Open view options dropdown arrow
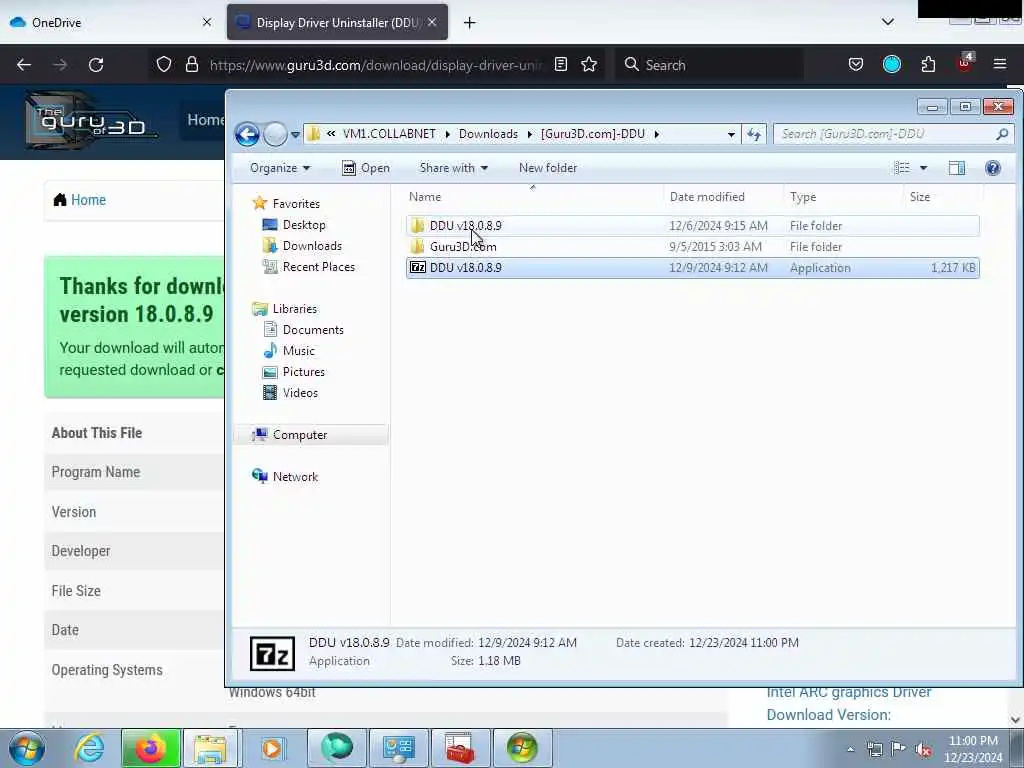This screenshot has width=1024, height=768. tap(923, 168)
